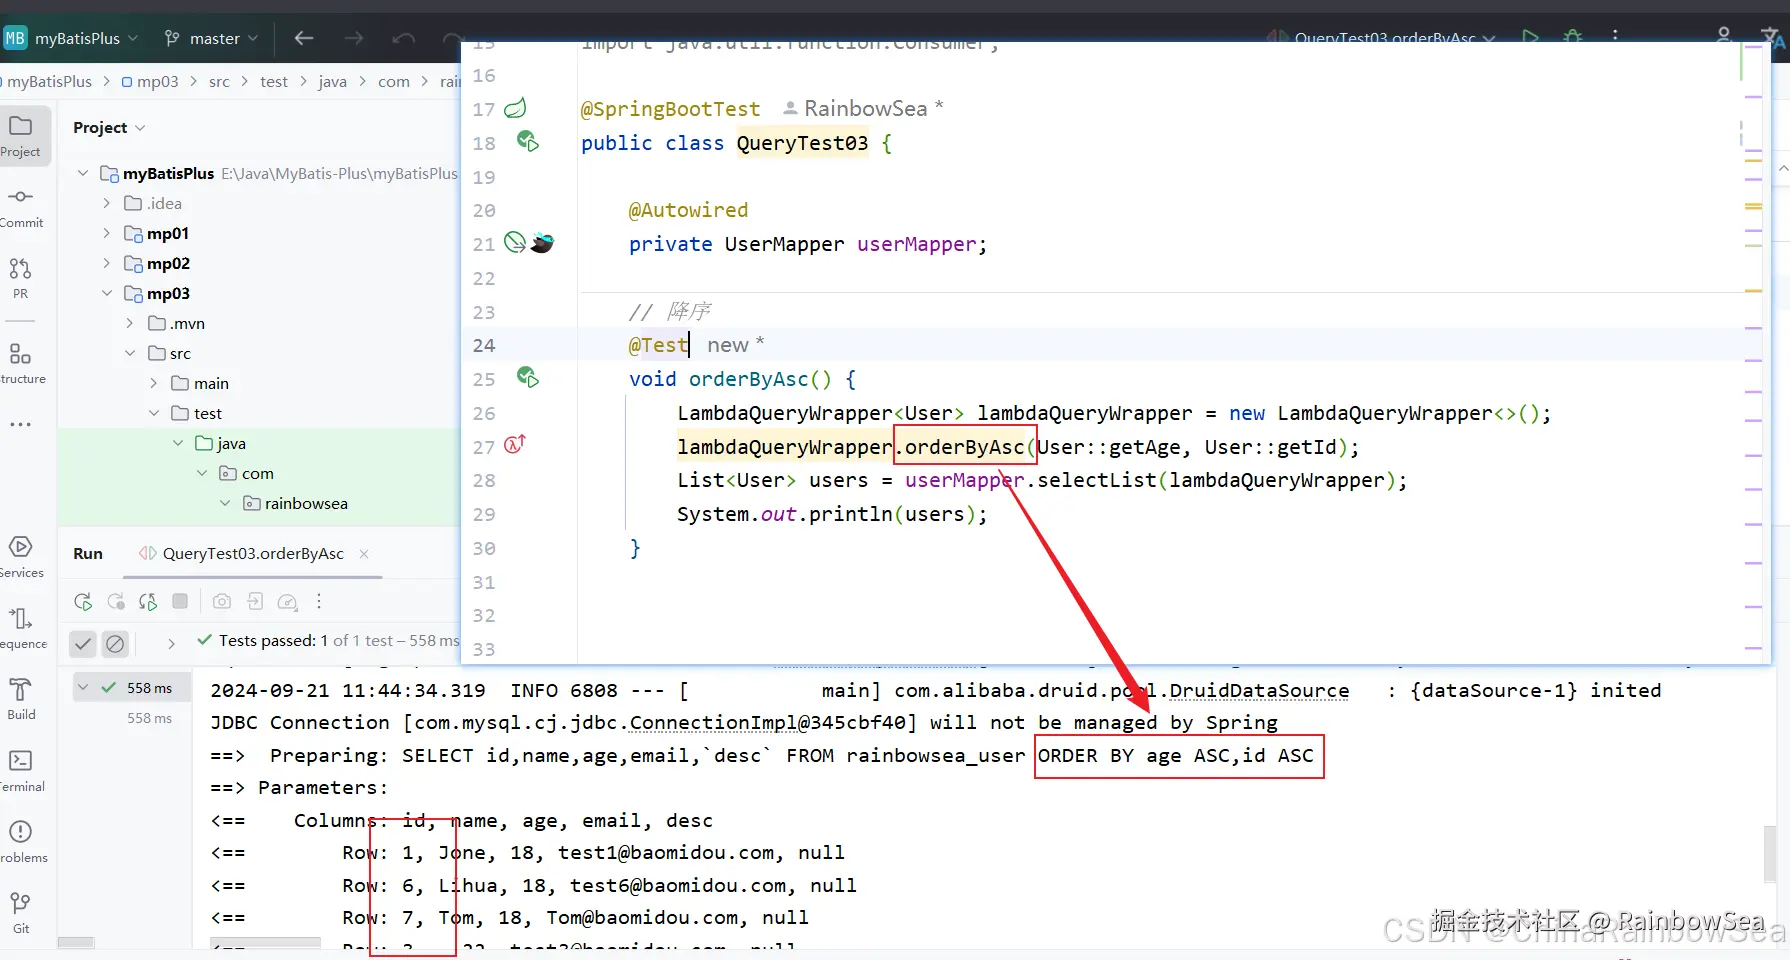Image resolution: width=1790 pixels, height=960 pixels.
Task: Click the 'Tests passed: 1' status text
Action: pos(274,641)
